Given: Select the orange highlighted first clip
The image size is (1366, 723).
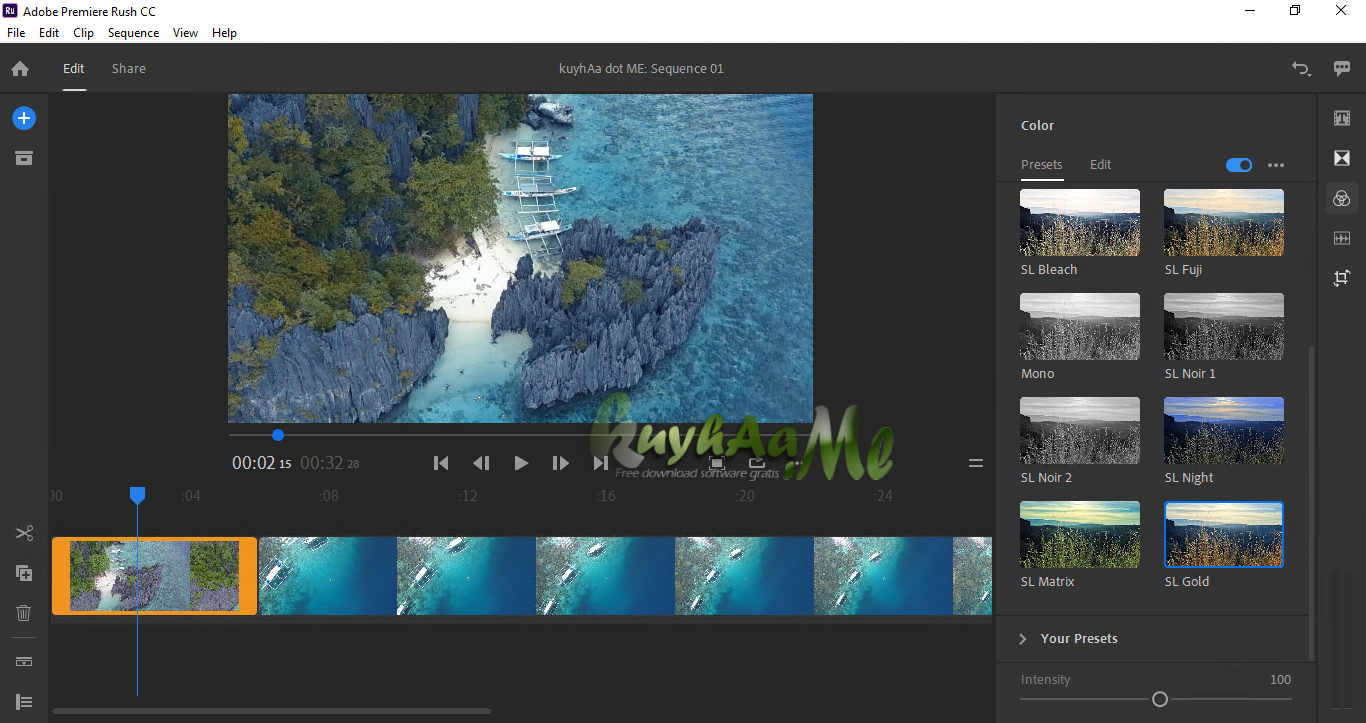Looking at the screenshot, I should (155, 576).
